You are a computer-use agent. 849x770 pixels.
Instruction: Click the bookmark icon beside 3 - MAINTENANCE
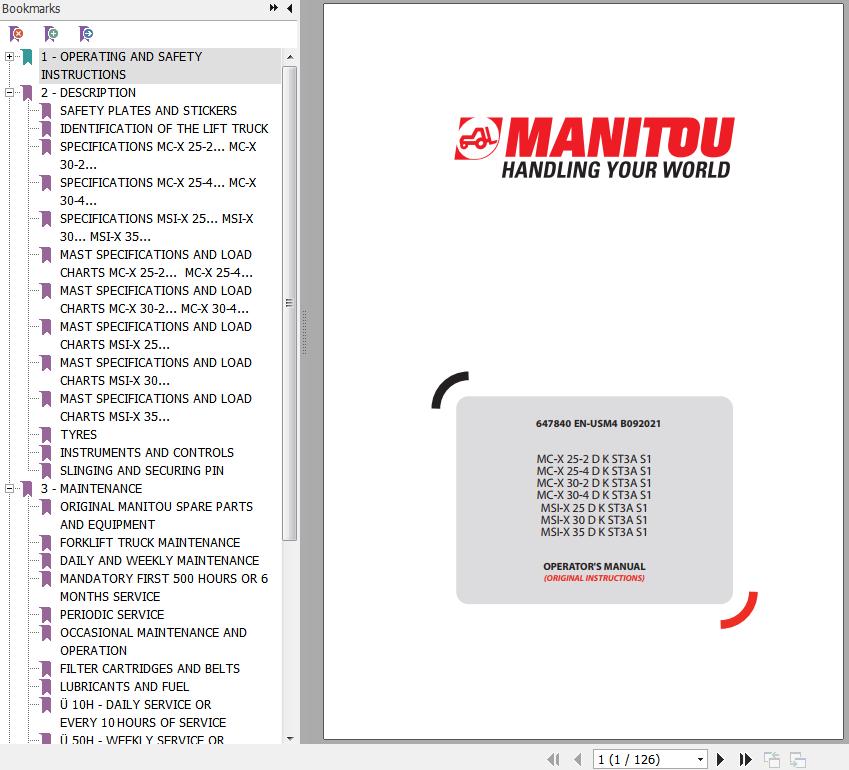(27, 489)
